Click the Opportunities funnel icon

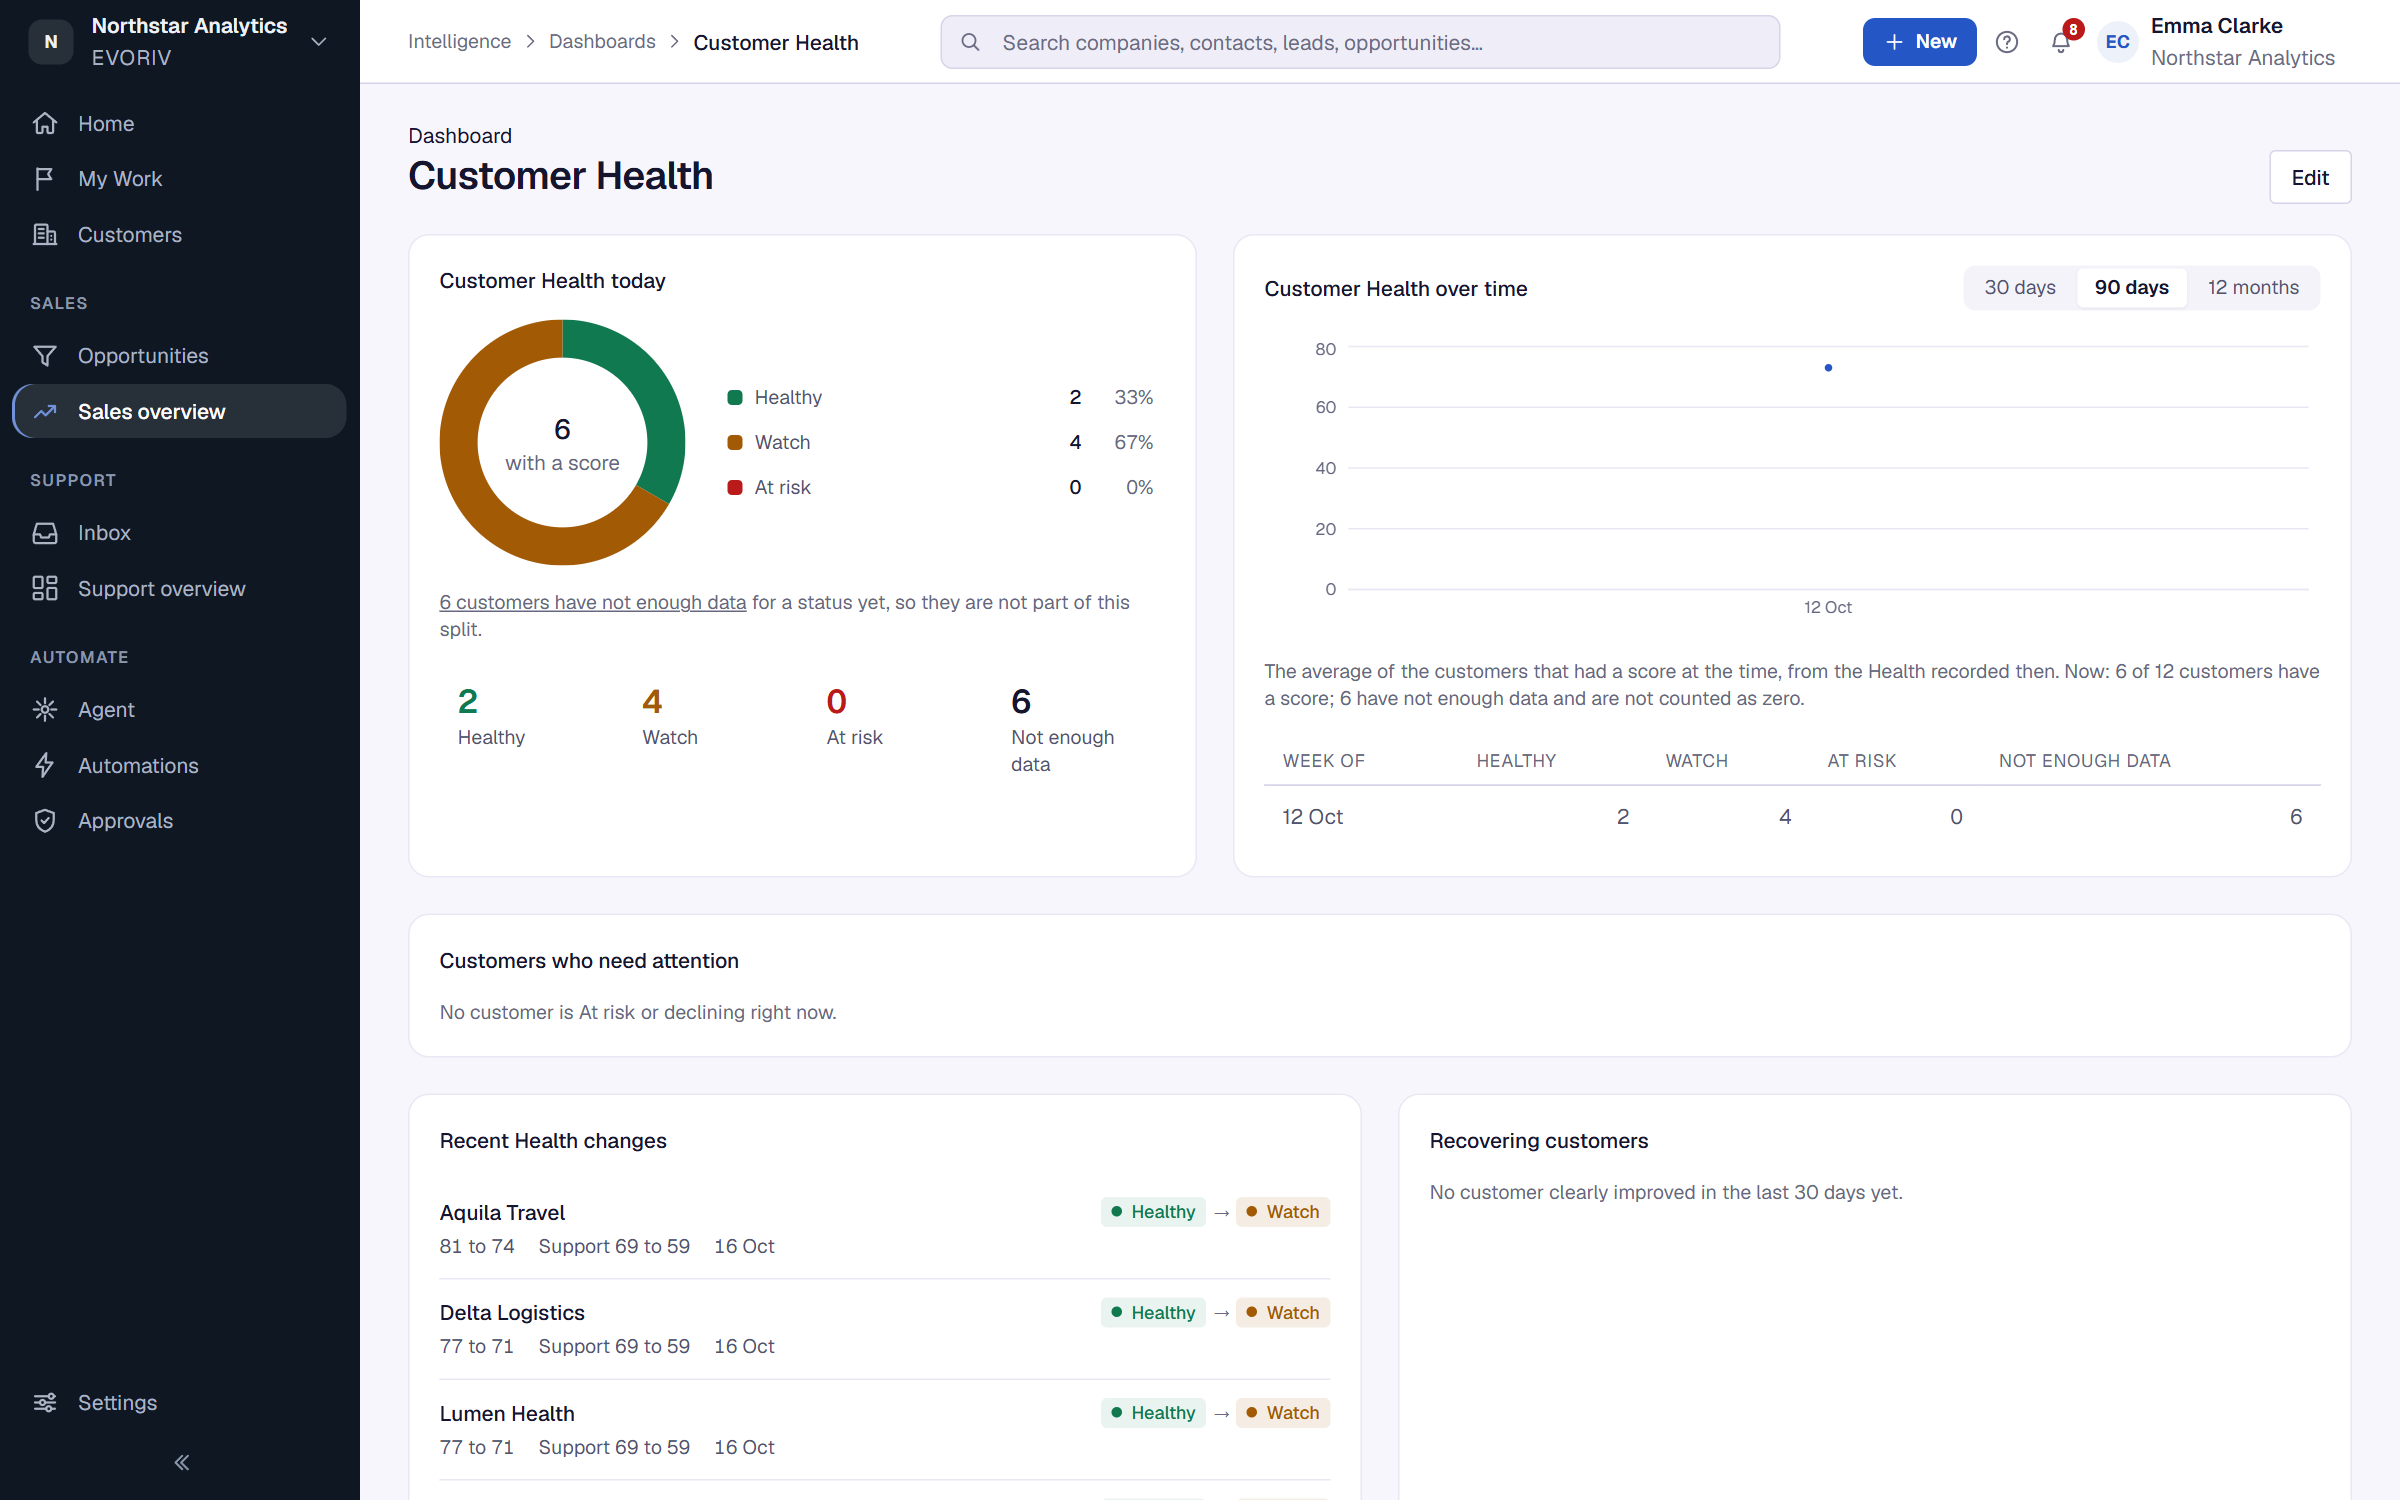click(x=45, y=355)
